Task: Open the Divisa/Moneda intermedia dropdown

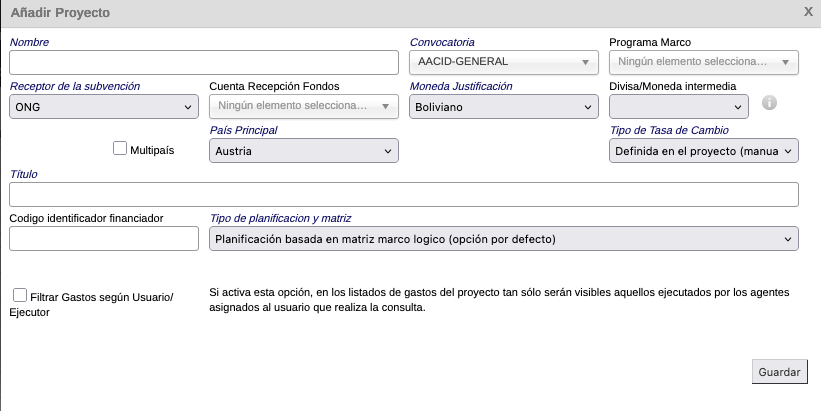Action: click(x=678, y=106)
